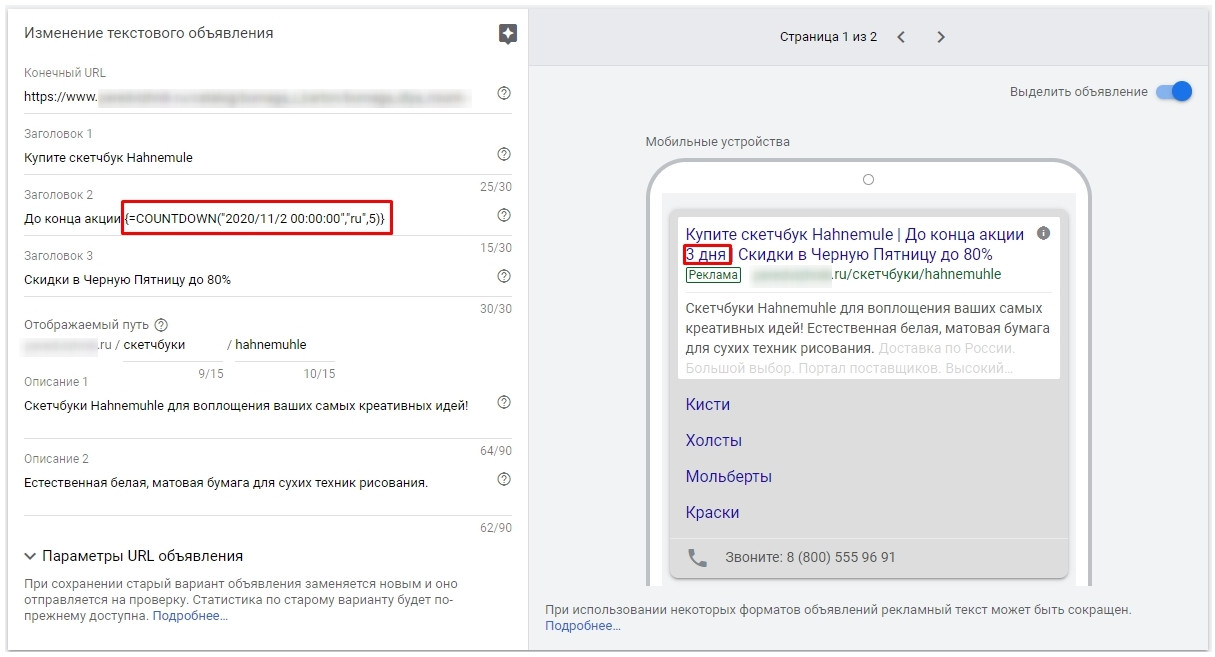Go to next preview page arrow
This screenshot has width=1215, height=657.
click(x=941, y=37)
